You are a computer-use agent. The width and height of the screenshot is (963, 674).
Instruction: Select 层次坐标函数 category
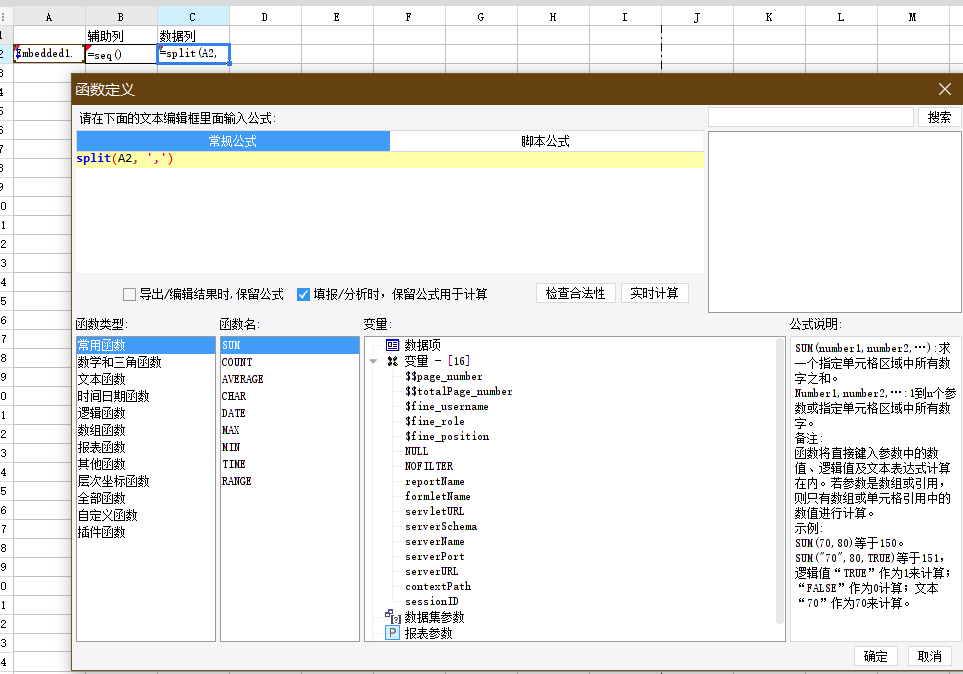pyautogui.click(x=146, y=481)
